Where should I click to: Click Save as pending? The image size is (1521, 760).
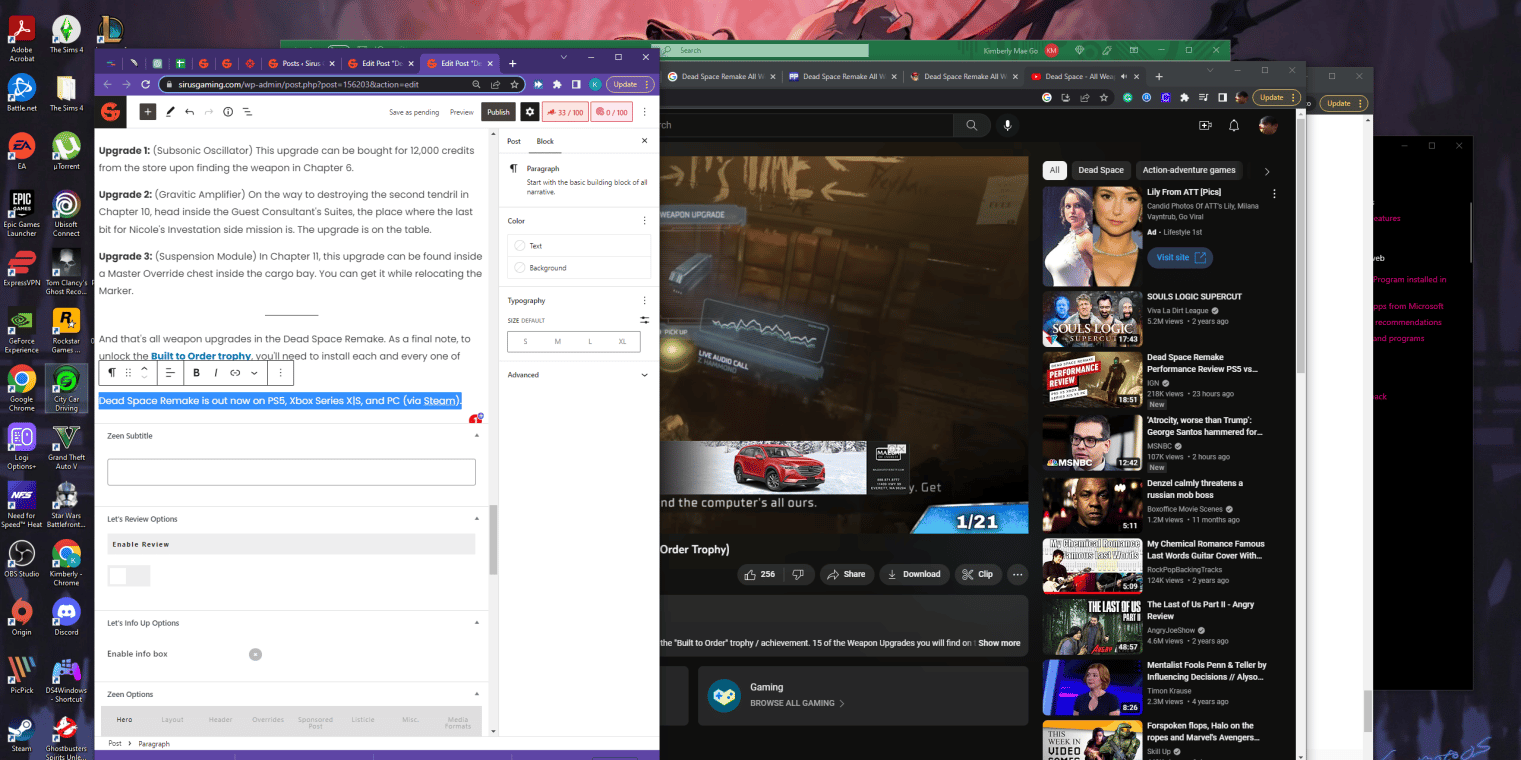coord(414,112)
